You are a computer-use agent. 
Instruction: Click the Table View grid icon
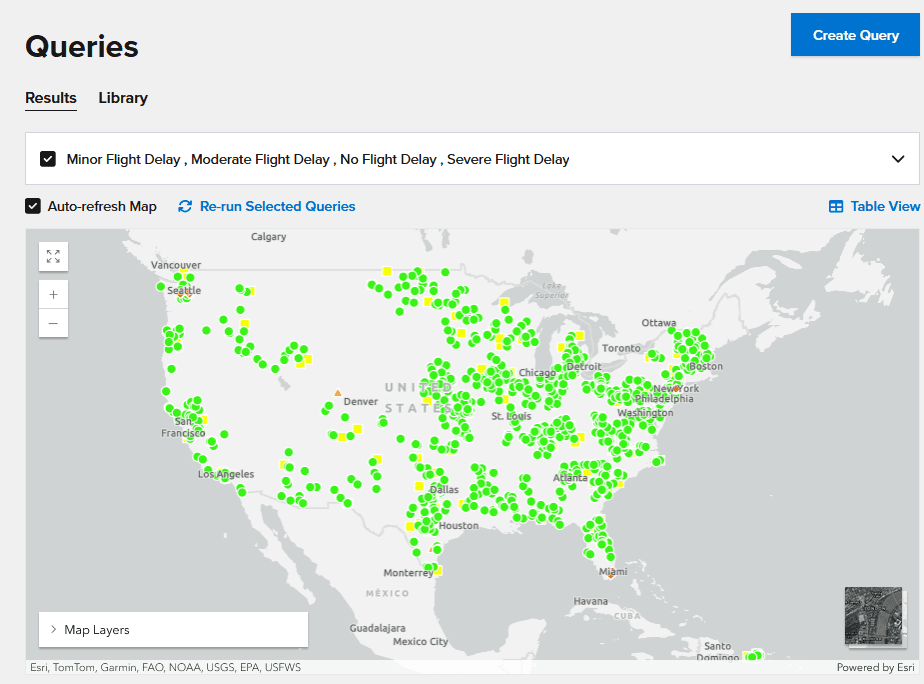click(x=836, y=206)
